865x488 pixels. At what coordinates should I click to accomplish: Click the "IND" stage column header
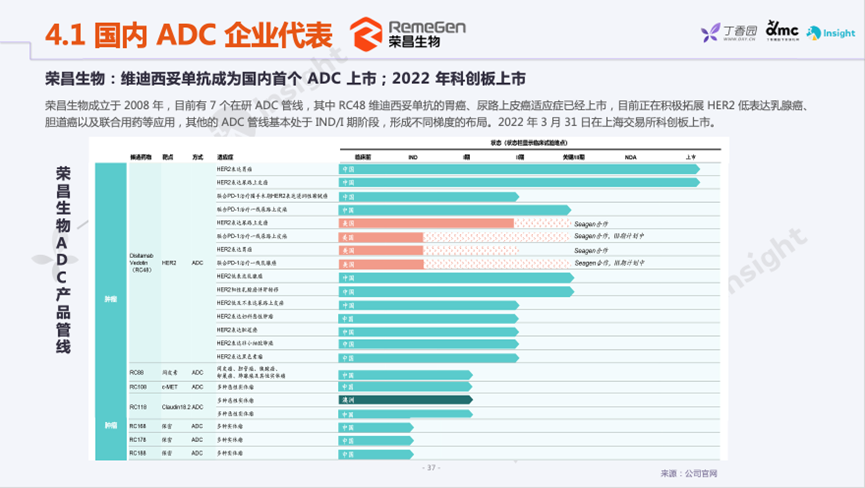point(413,157)
